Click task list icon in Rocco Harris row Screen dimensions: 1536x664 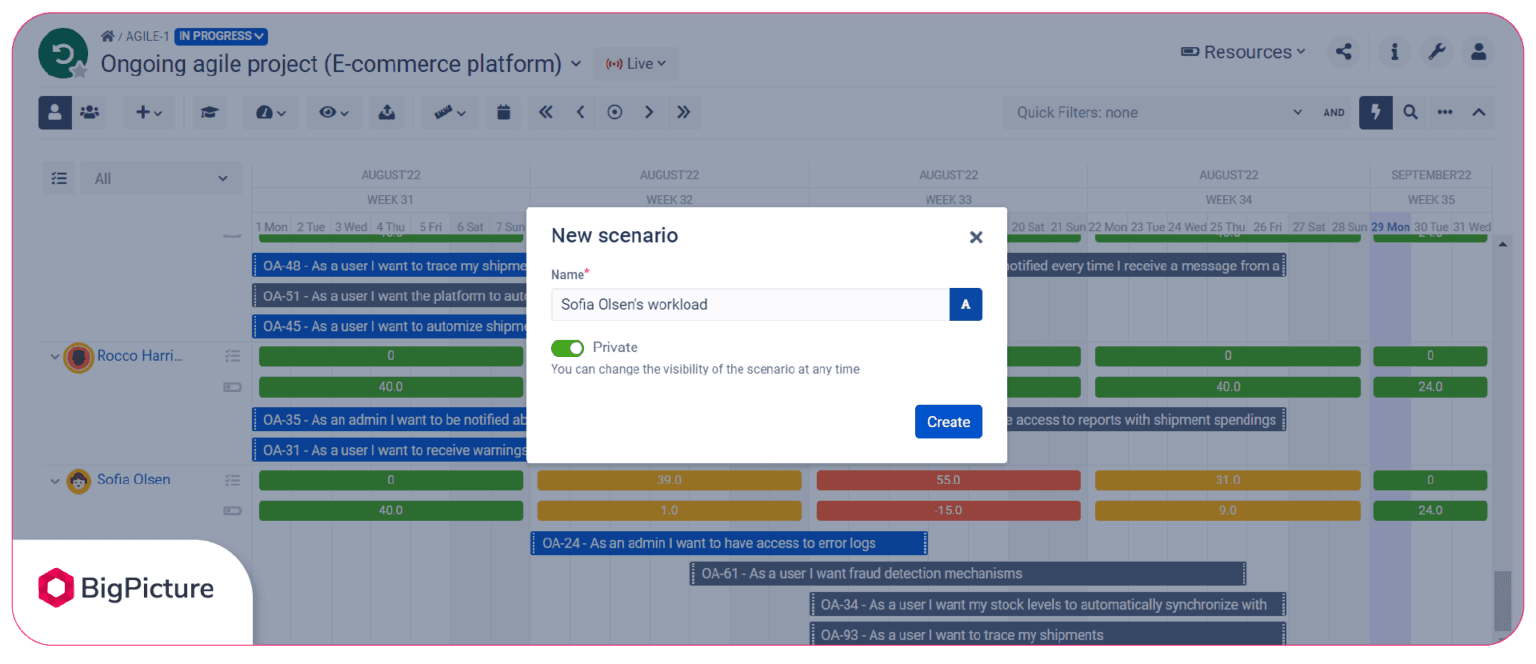(x=233, y=356)
